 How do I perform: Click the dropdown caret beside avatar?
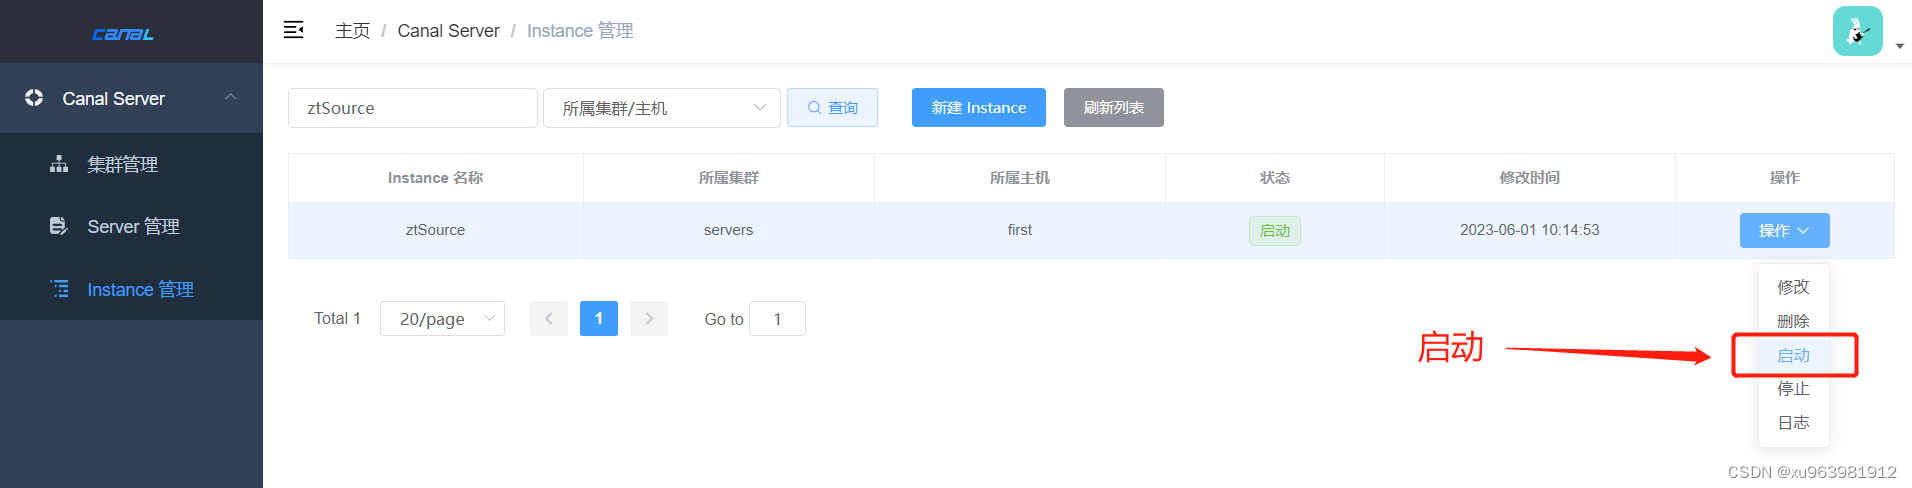pyautogui.click(x=1899, y=46)
